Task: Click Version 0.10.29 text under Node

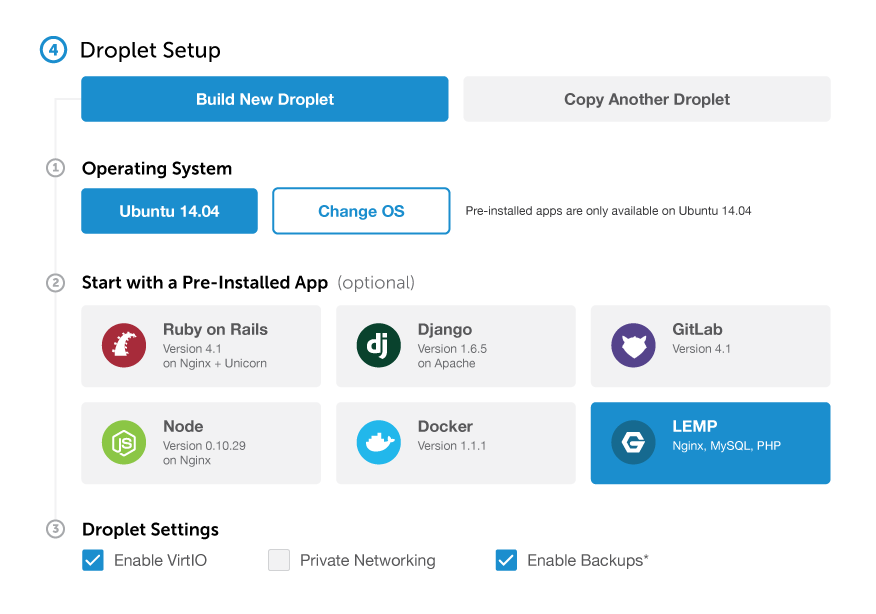Action: (204, 446)
